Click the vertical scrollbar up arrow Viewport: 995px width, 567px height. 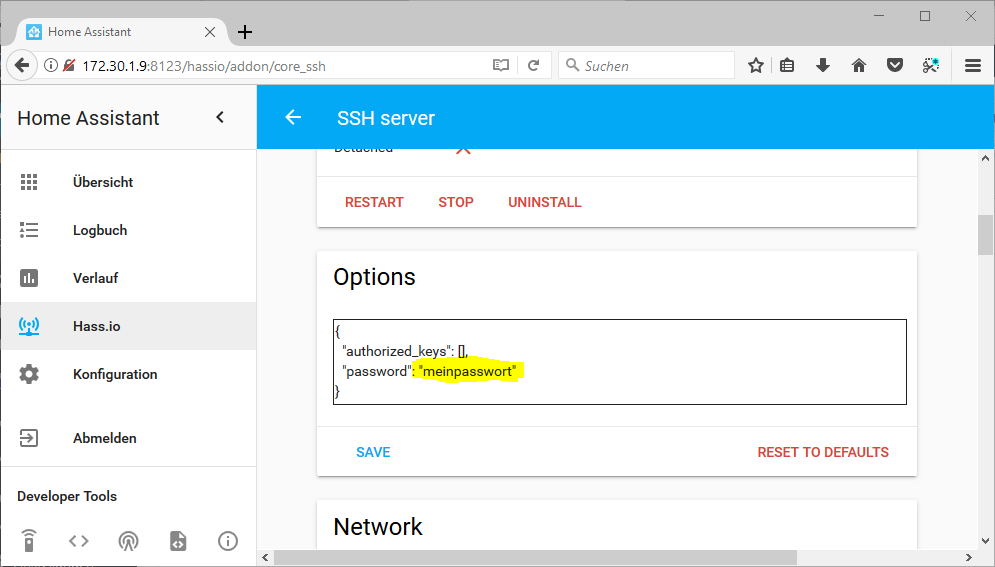985,158
